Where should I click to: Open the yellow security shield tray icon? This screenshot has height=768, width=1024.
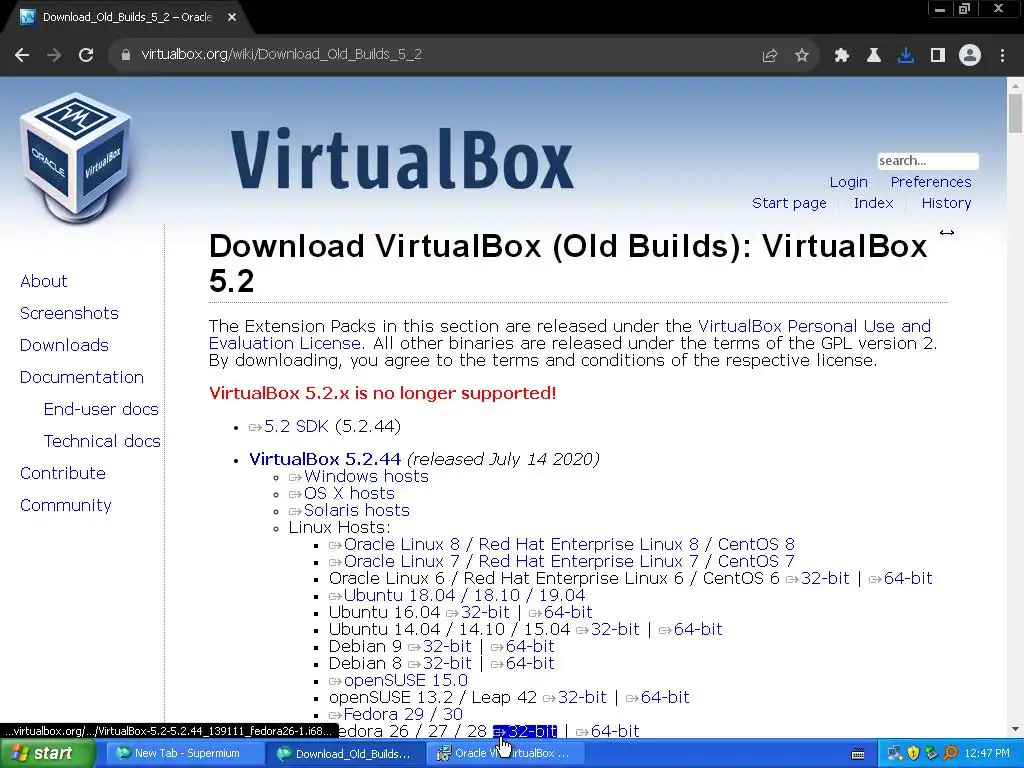(913, 753)
